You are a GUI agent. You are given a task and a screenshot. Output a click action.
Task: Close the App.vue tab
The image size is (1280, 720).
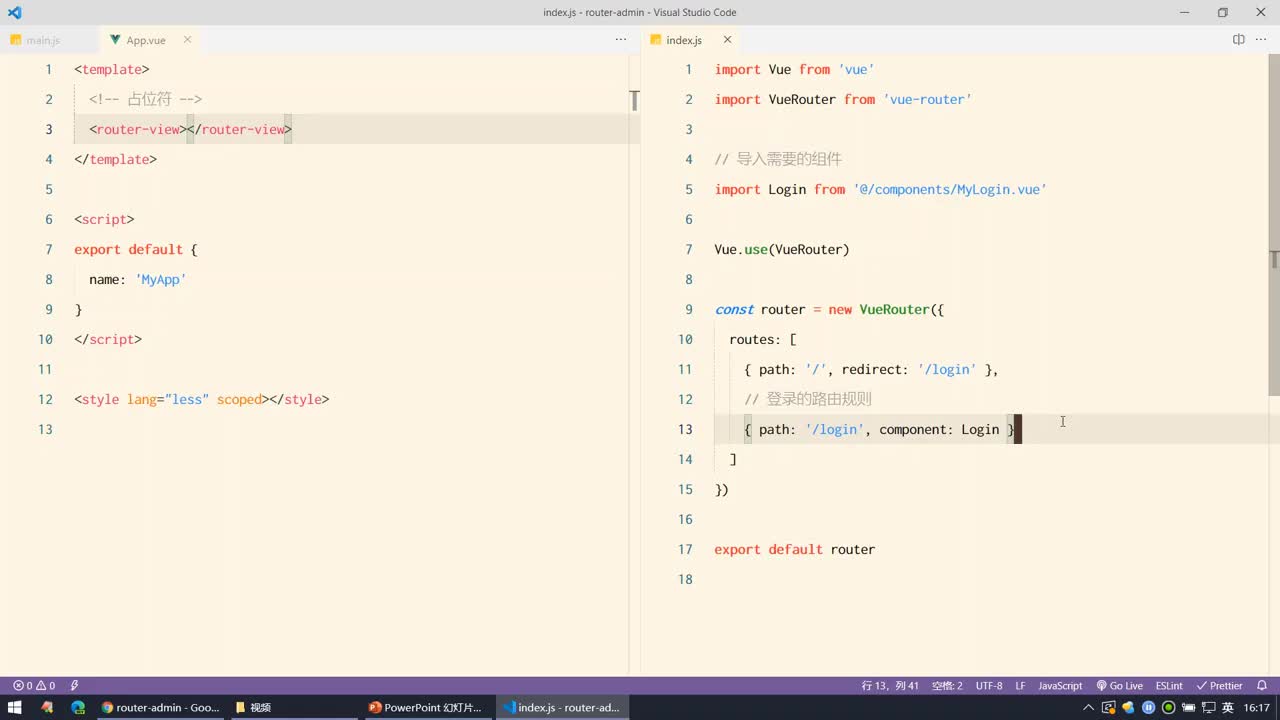(187, 40)
